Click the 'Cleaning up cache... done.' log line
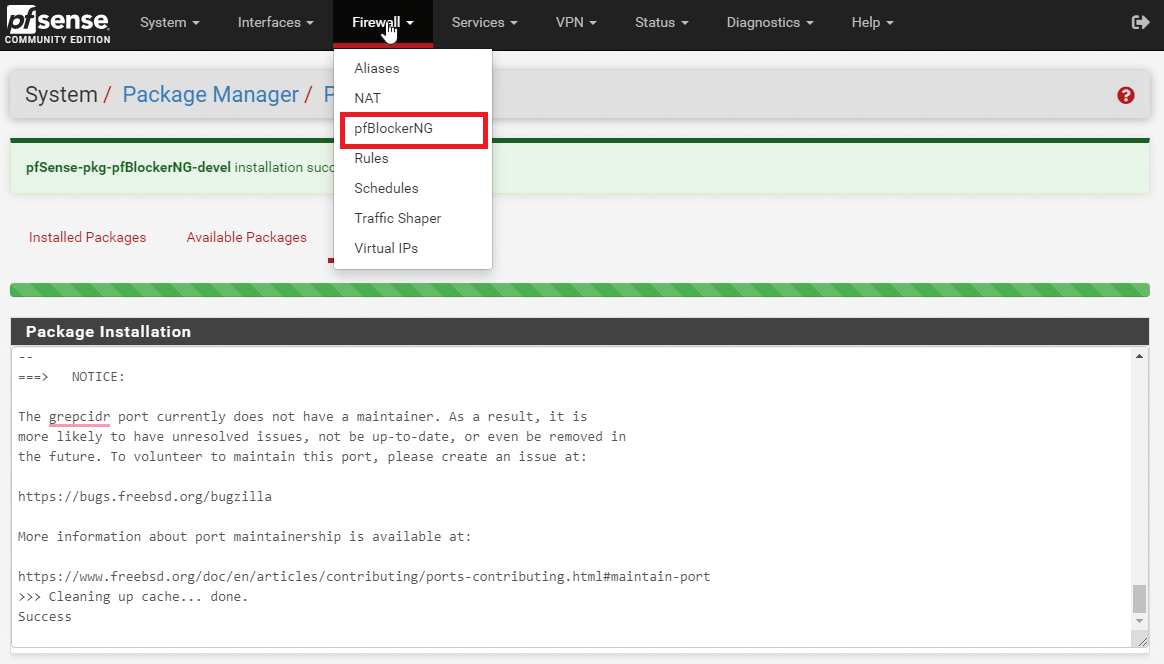 (133, 596)
